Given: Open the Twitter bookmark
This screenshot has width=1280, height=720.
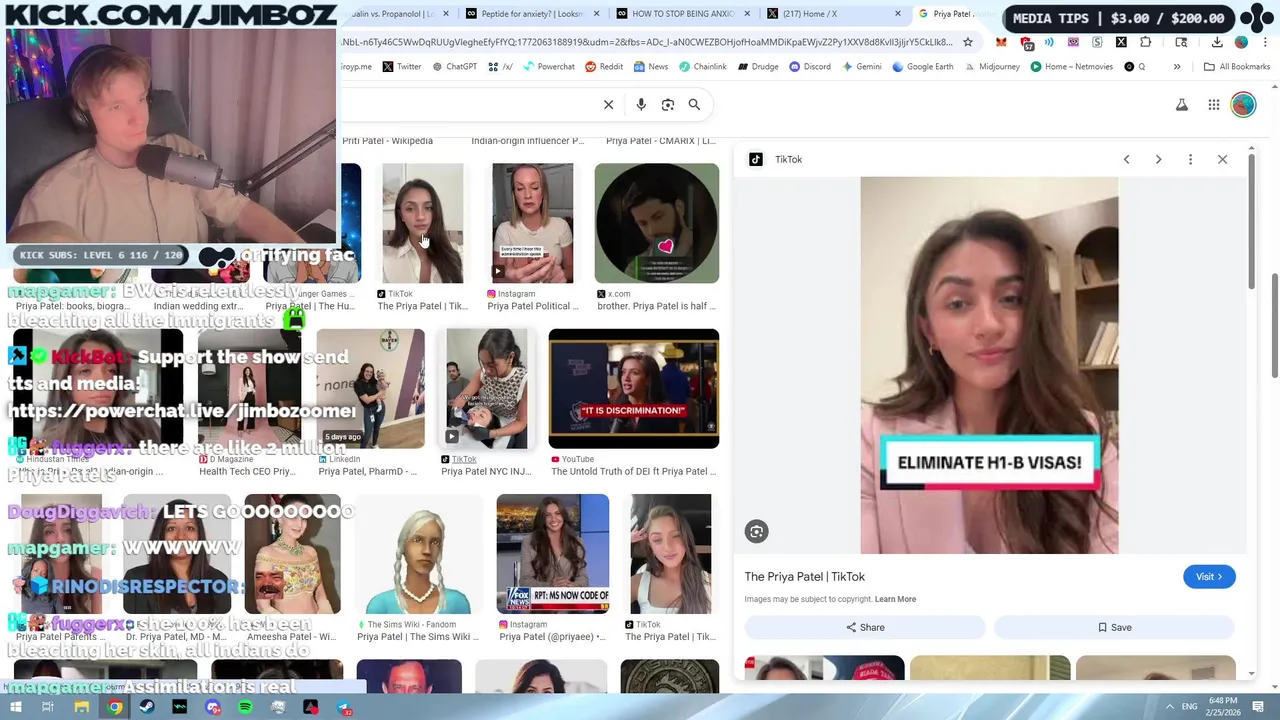Looking at the screenshot, I should click(x=402, y=67).
